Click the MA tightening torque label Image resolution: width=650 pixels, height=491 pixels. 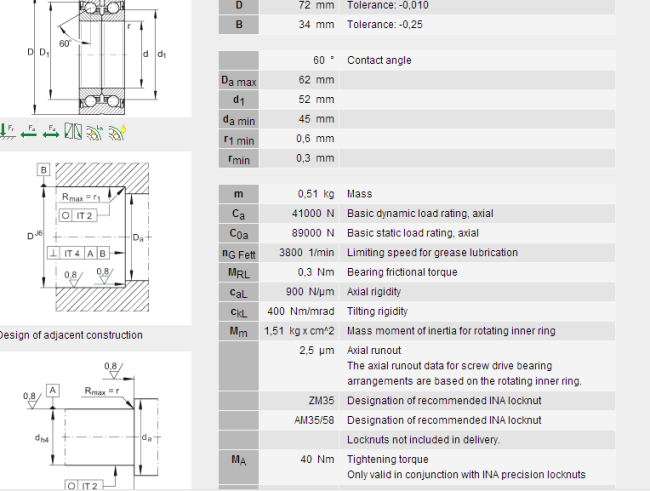tap(238, 460)
